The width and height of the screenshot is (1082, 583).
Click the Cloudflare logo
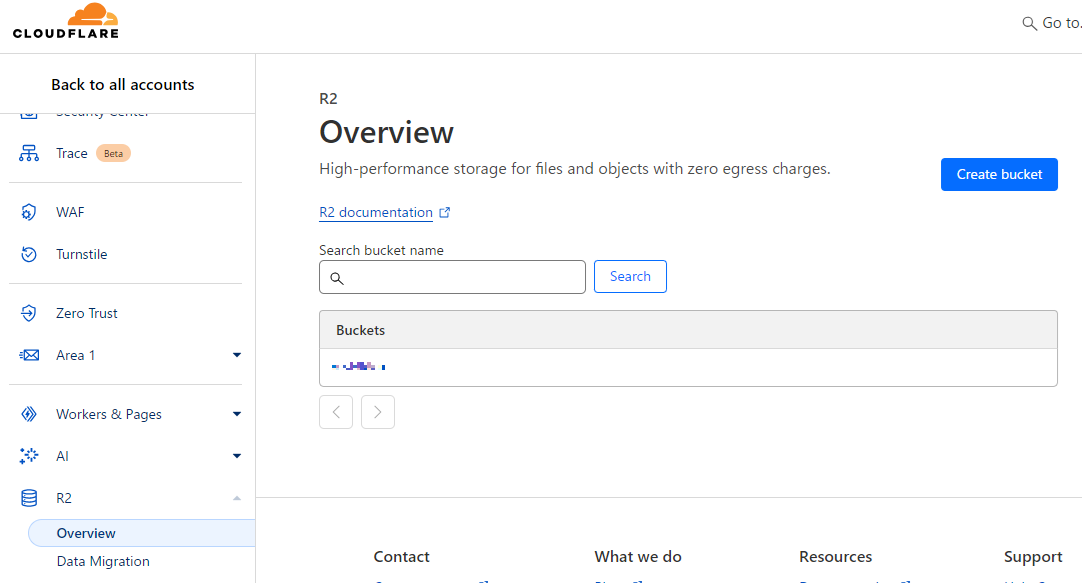click(x=66, y=21)
